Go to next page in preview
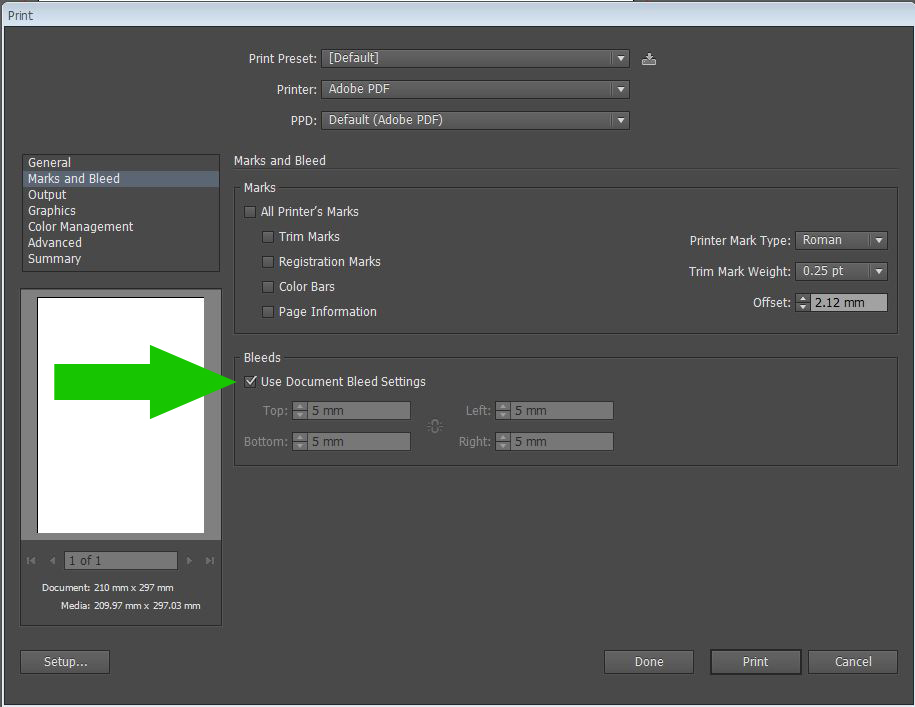This screenshot has width=915, height=707. click(x=189, y=561)
